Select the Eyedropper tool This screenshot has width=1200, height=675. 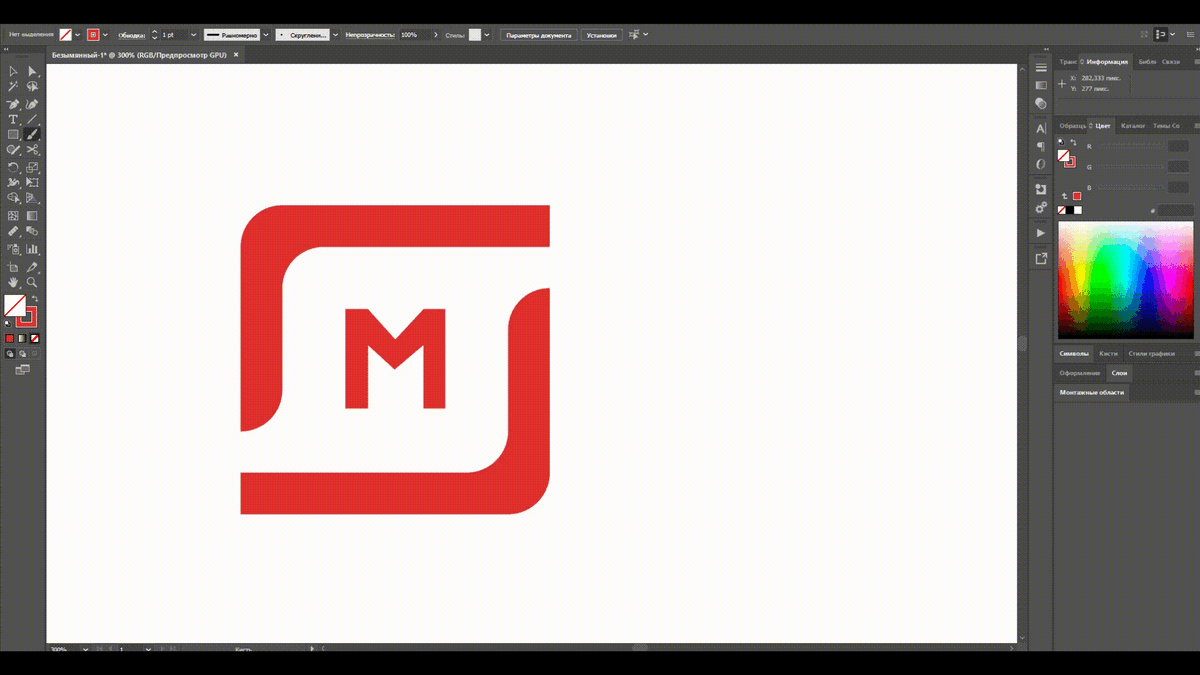(13, 232)
